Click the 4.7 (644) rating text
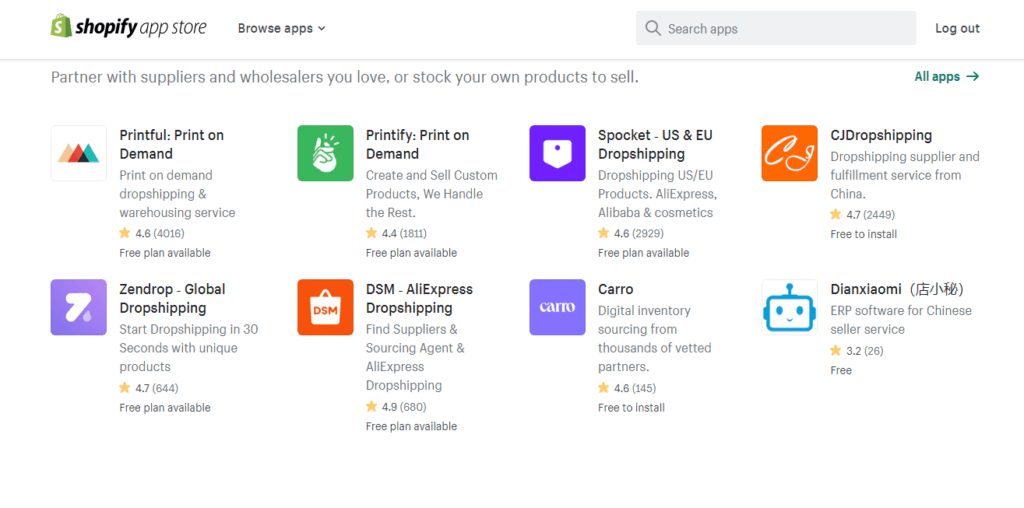Viewport: 1024px width, 508px height. click(x=157, y=388)
